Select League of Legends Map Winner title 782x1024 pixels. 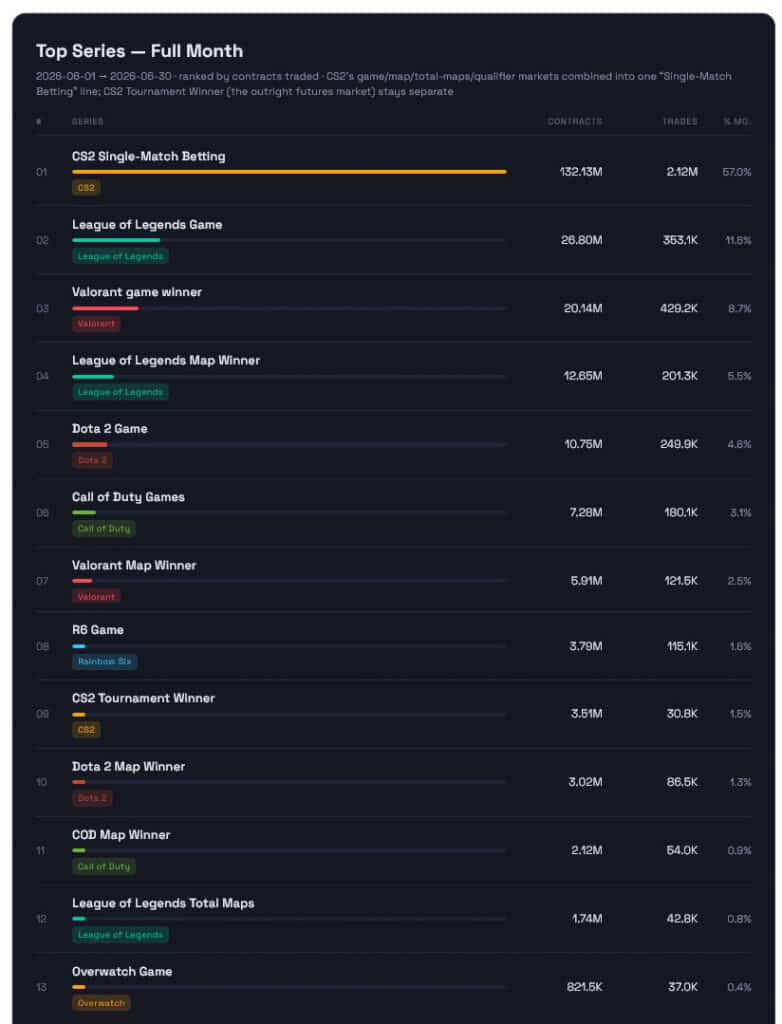click(x=166, y=360)
